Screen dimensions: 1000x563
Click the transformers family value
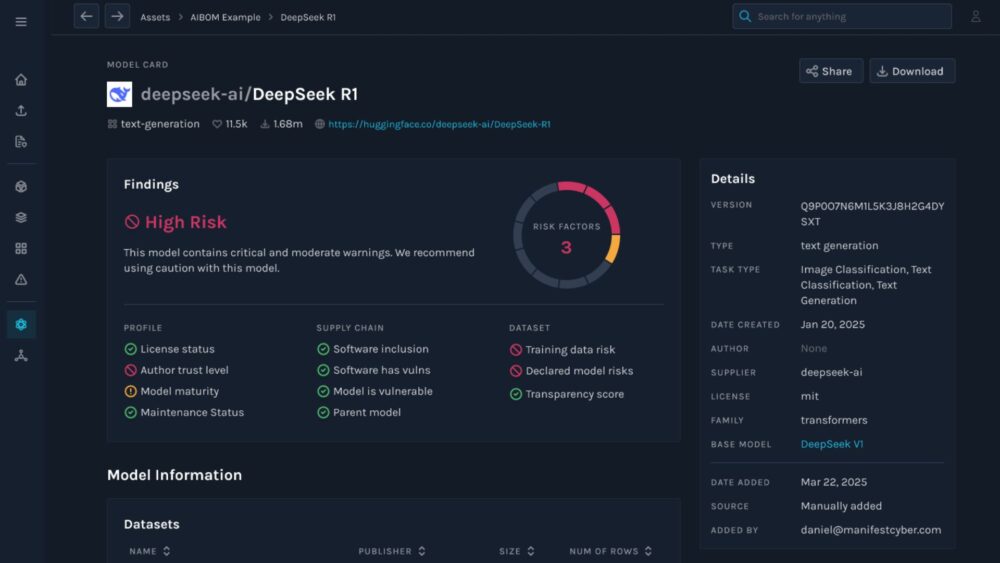pos(834,420)
